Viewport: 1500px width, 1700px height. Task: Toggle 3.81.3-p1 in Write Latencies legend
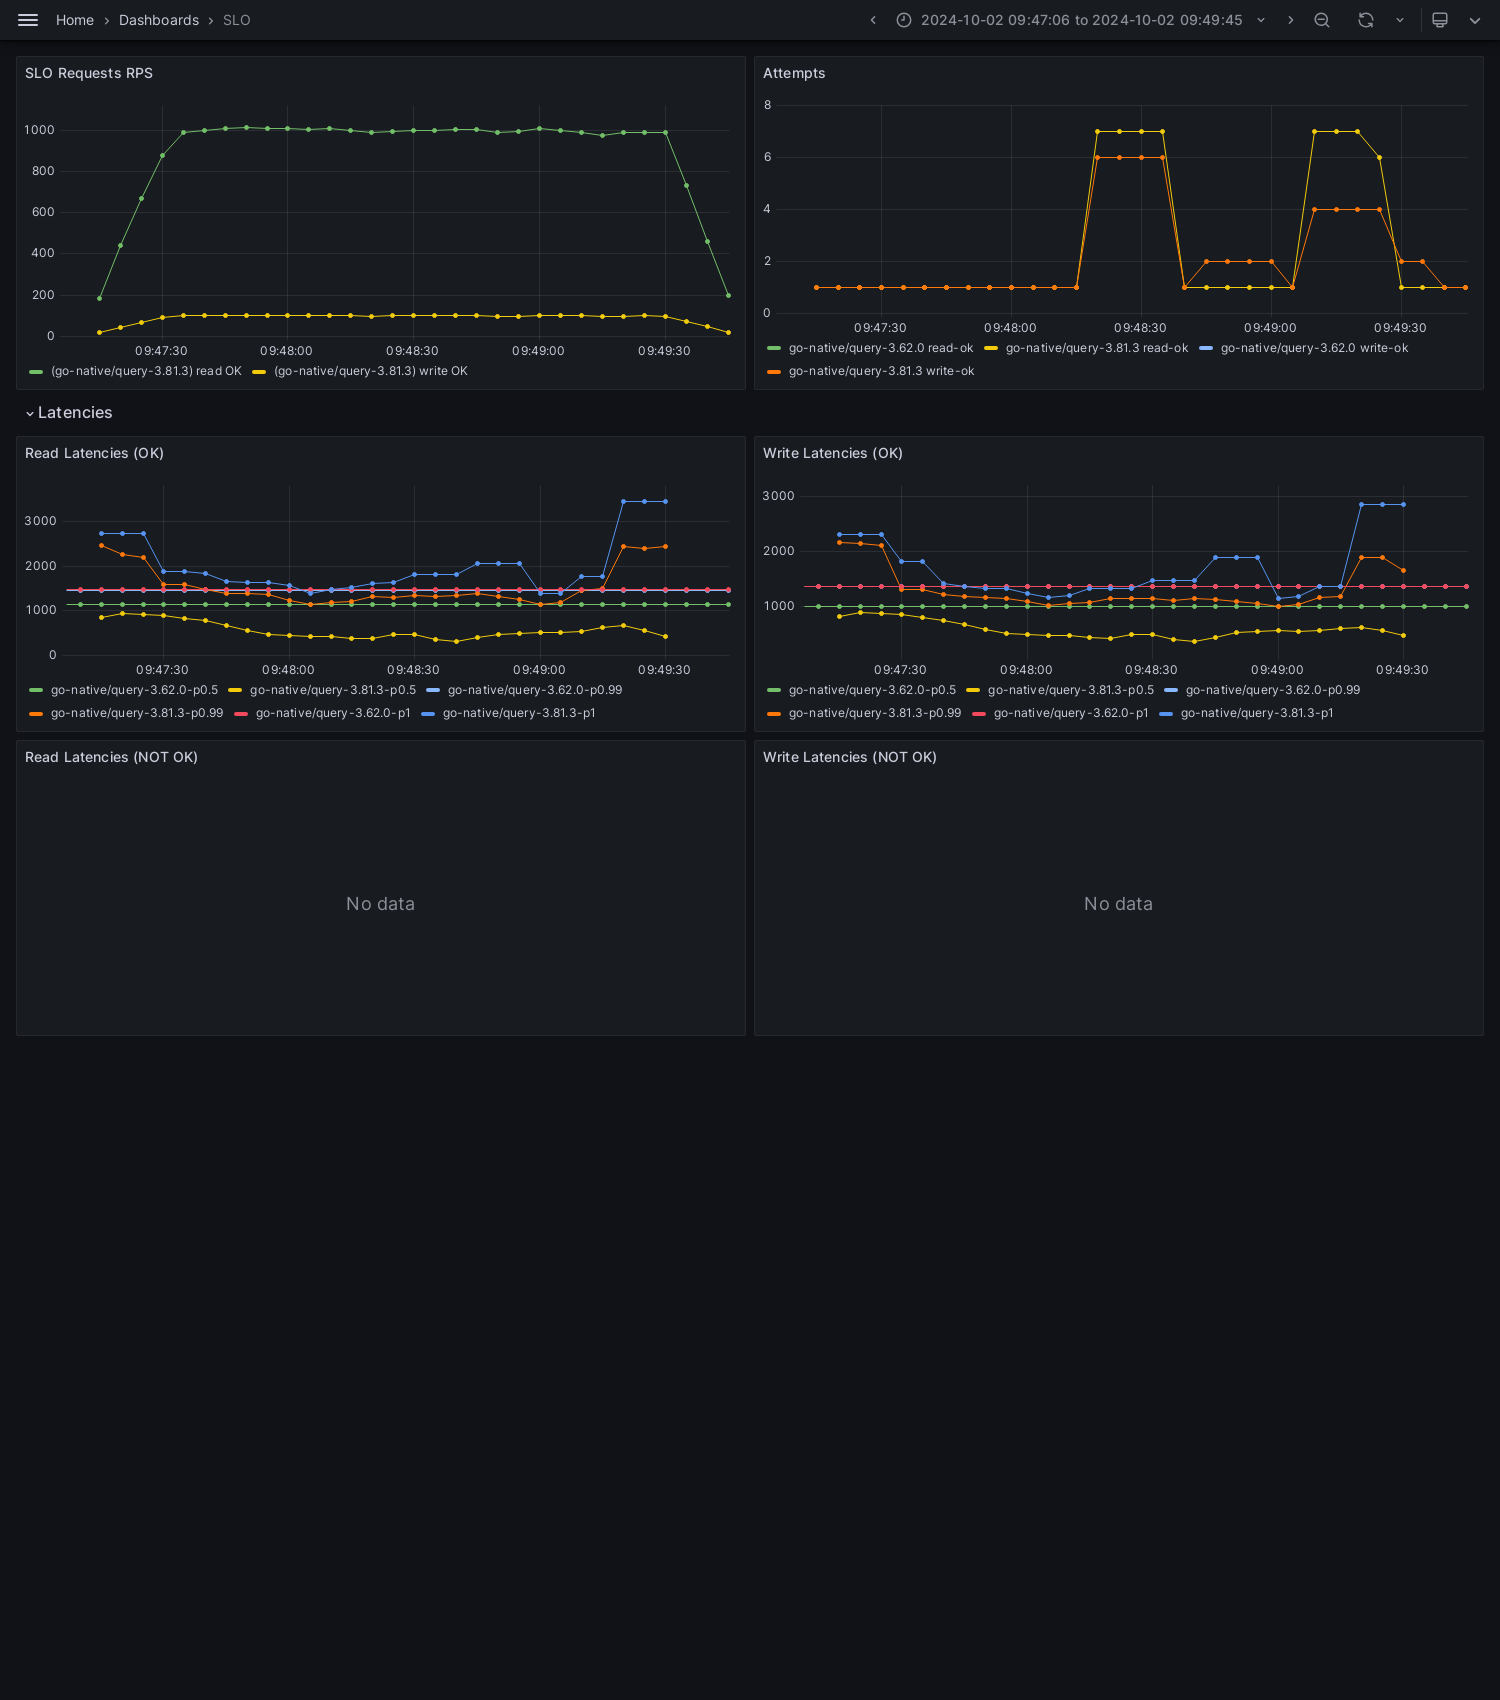[x=1257, y=713]
